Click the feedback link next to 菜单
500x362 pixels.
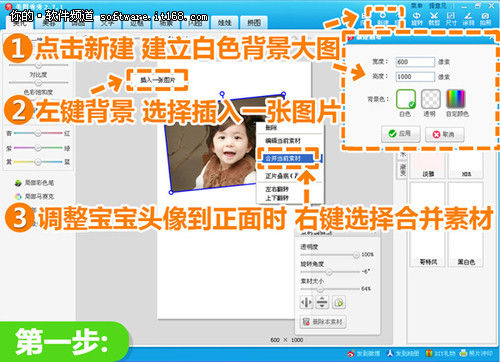pos(437,5)
